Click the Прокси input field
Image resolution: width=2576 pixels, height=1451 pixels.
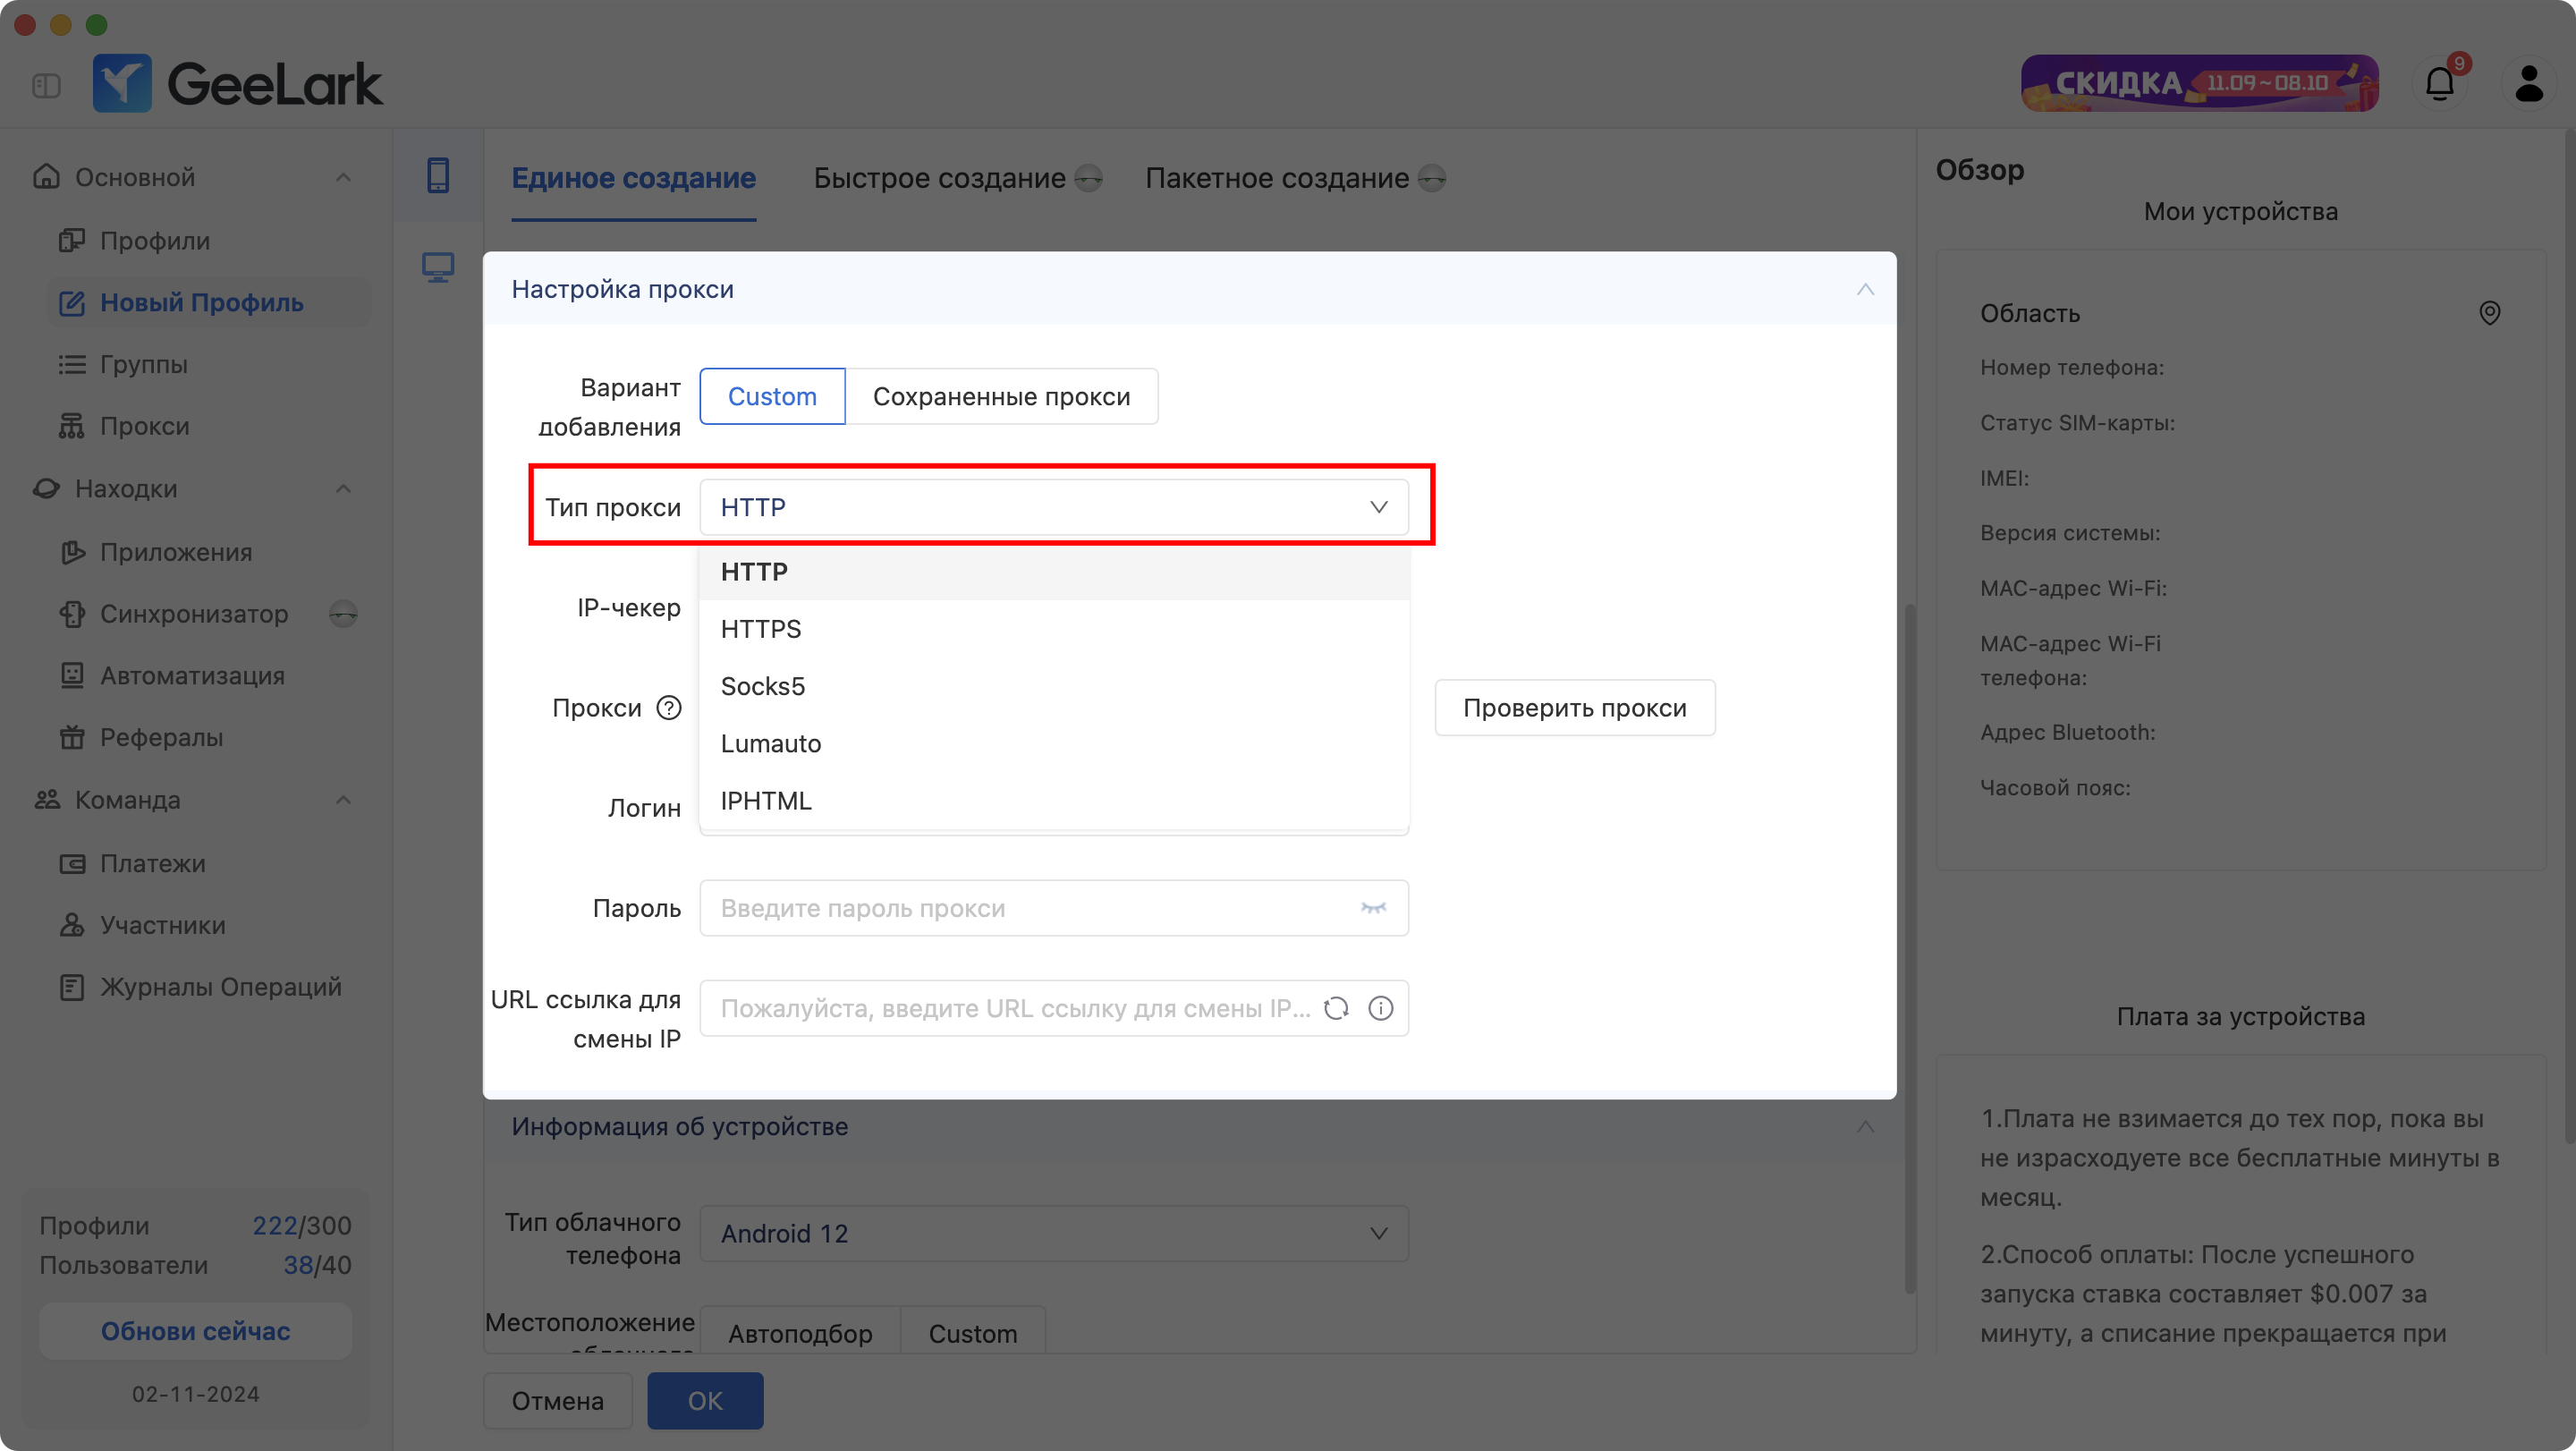coord(1055,706)
